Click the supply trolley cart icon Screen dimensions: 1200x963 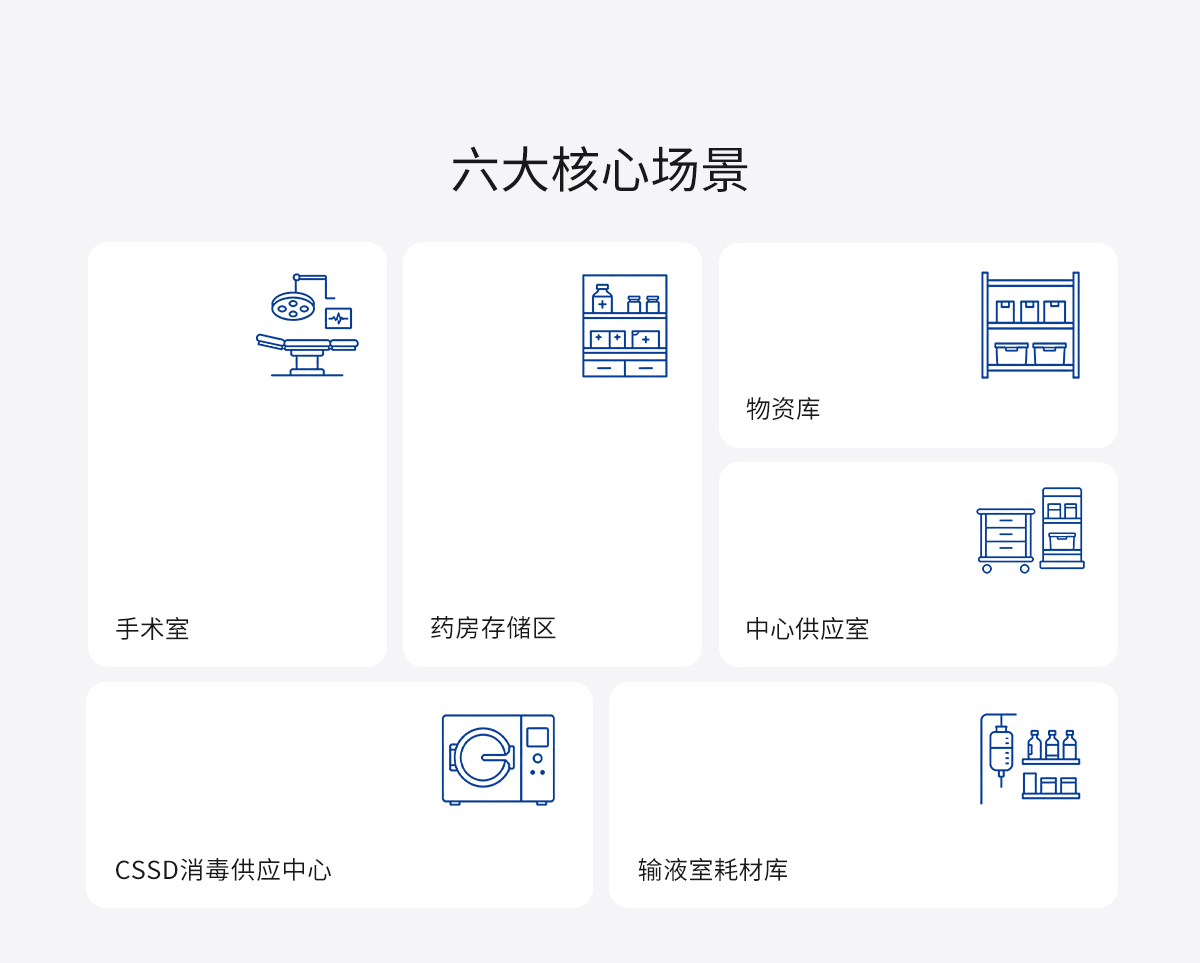point(1005,540)
